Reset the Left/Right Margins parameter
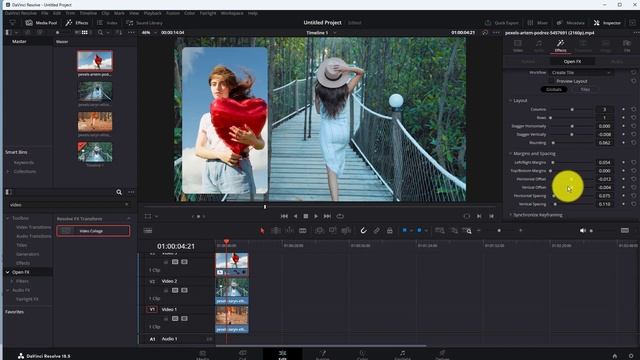The height and width of the screenshot is (360, 640). coord(633,162)
